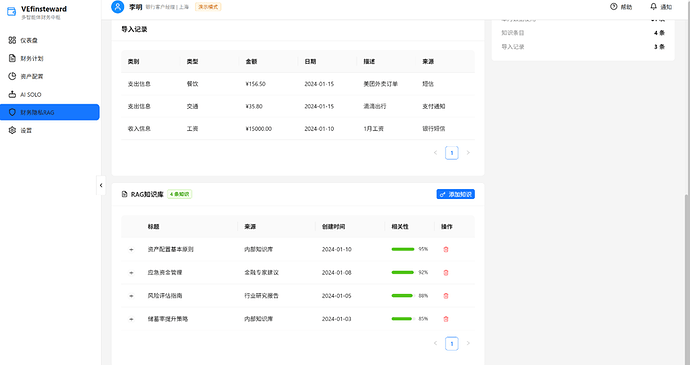Click the 演示模式 demo mode tag
The height and width of the screenshot is (365, 690).
coord(208,7)
